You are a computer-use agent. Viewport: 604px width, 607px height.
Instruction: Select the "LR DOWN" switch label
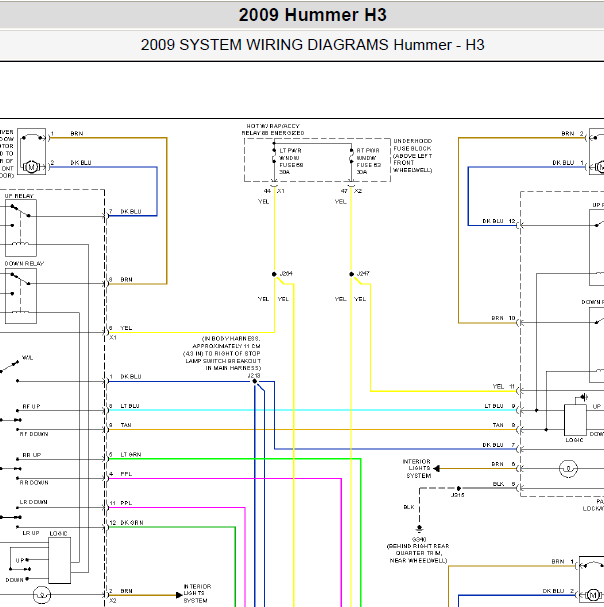coord(34,502)
